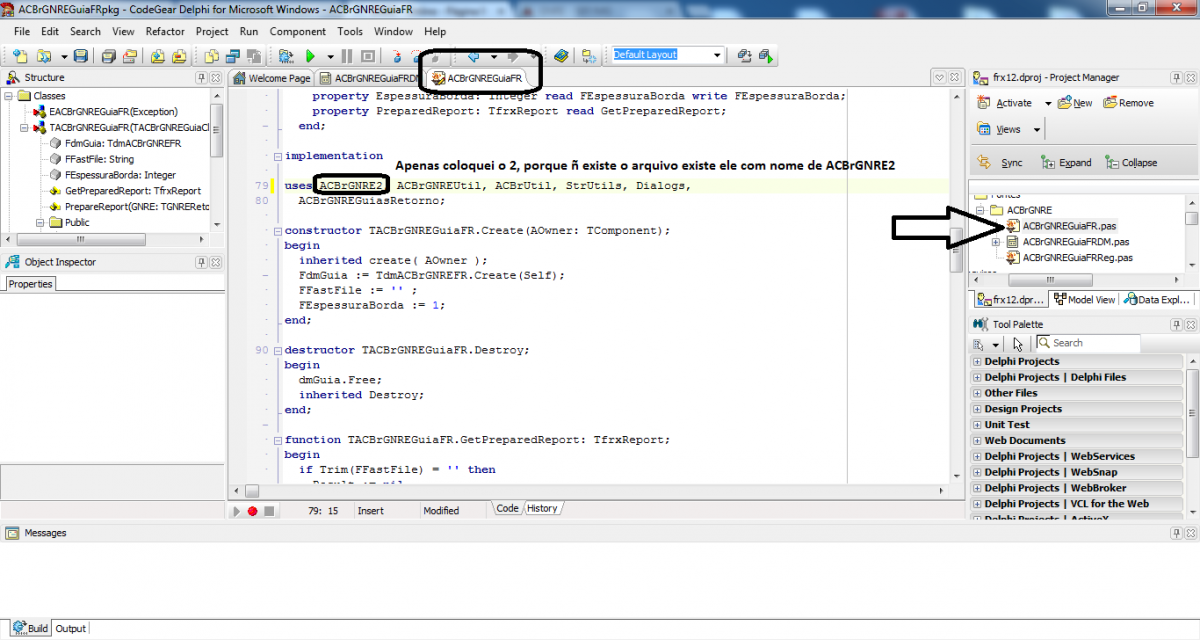Open the Default Layout dropdown
The image size is (1200, 640).
pyautogui.click(x=718, y=56)
